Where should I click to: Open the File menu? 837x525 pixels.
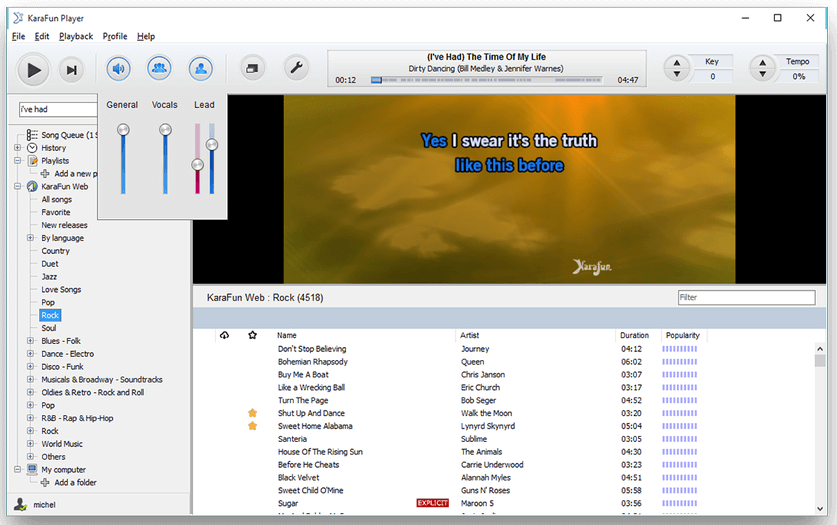(18, 36)
